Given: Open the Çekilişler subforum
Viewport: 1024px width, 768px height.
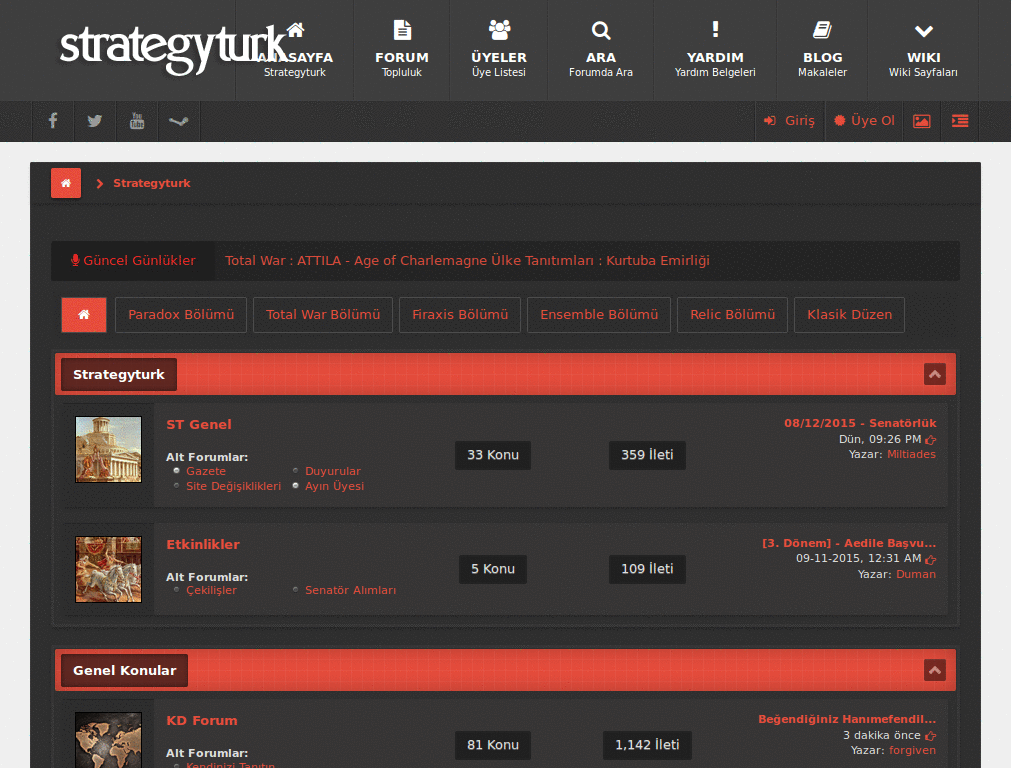Looking at the screenshot, I should click(x=211, y=590).
